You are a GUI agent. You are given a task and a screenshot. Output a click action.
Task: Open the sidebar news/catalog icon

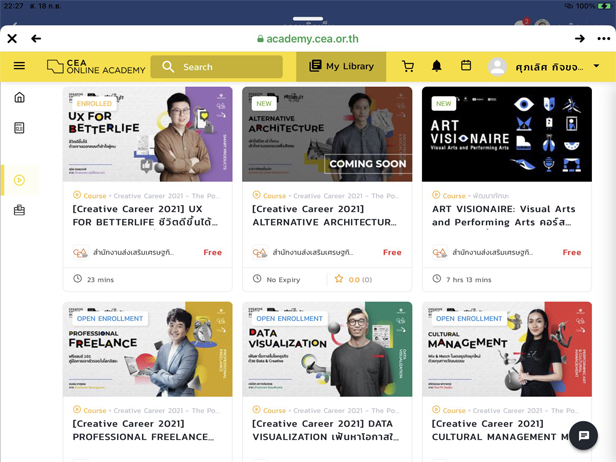point(19,128)
